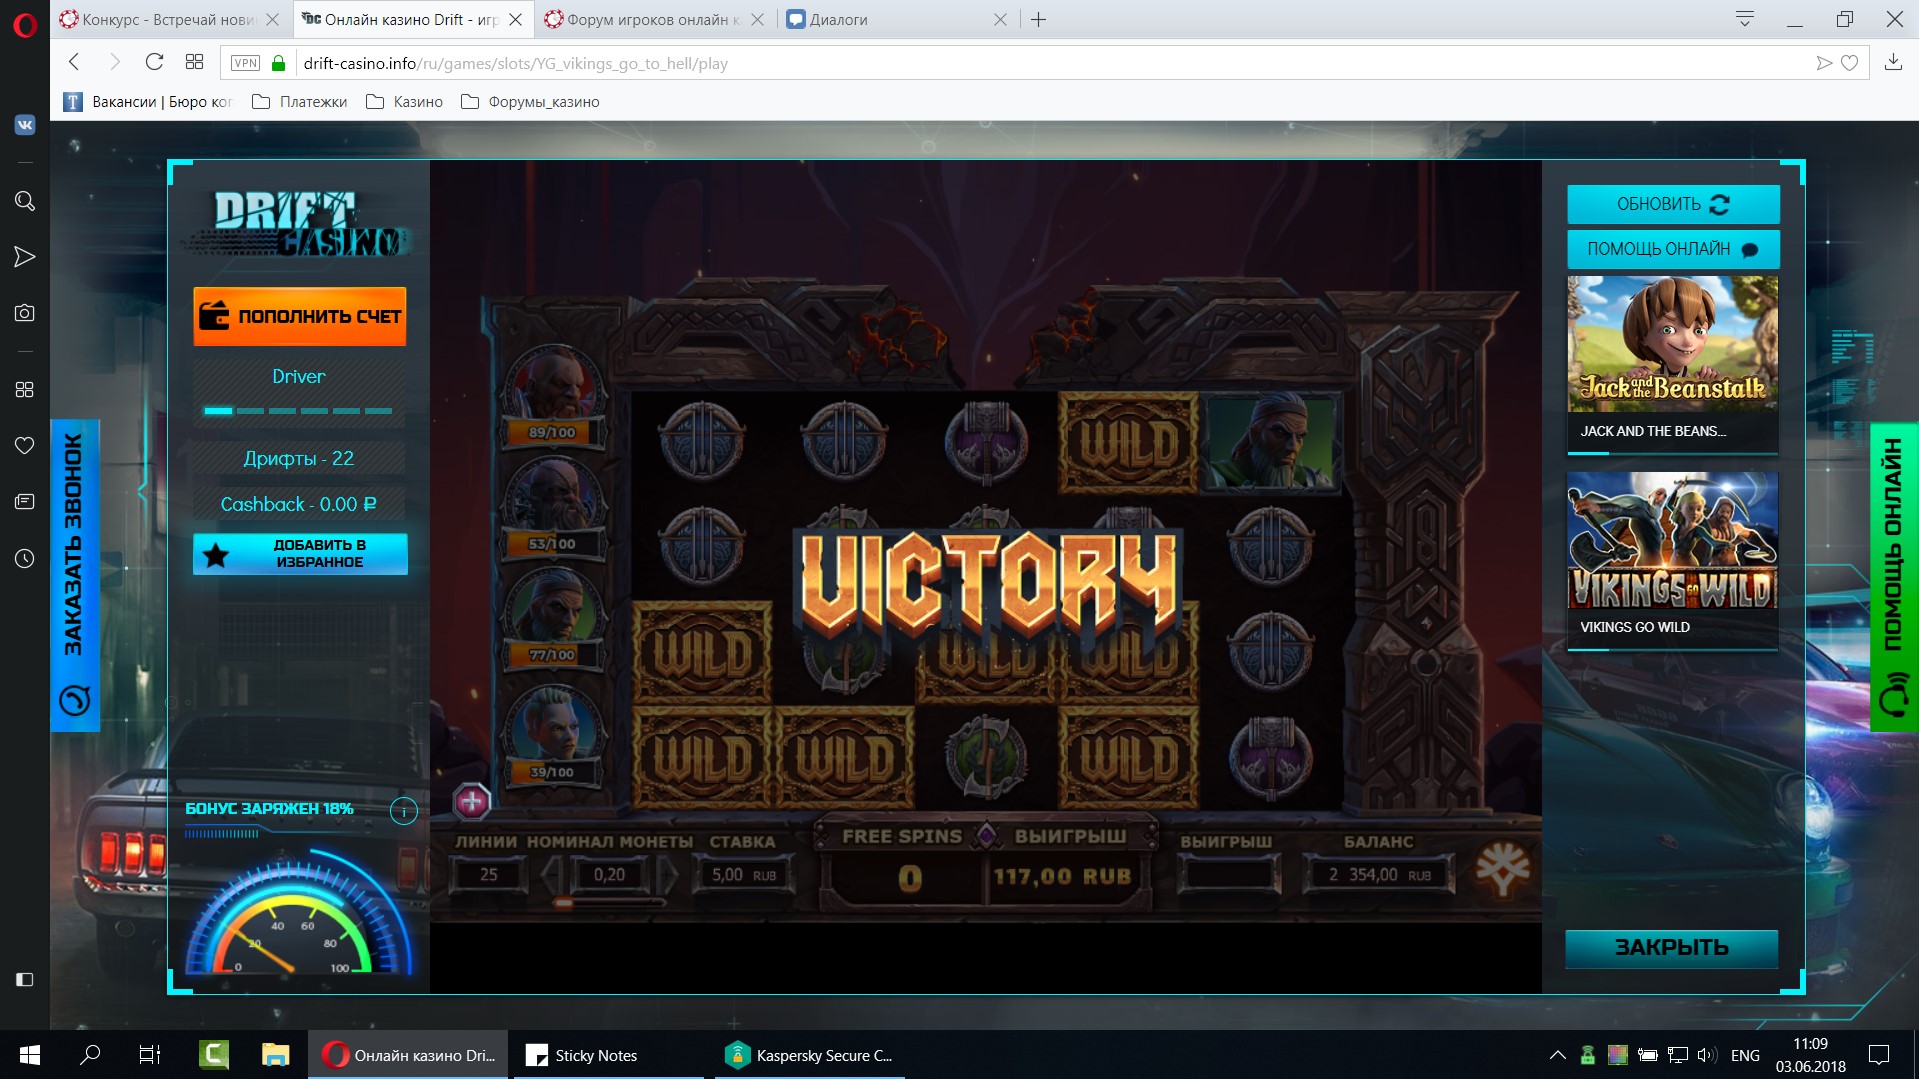Screen dimensions: 1919x1079
Task: Open green Помощь онлайн side tab
Action: click(1894, 577)
